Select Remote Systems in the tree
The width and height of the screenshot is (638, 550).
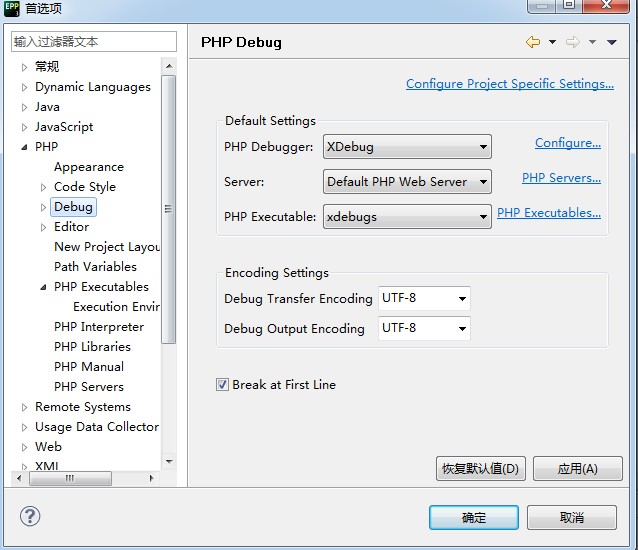(x=83, y=407)
